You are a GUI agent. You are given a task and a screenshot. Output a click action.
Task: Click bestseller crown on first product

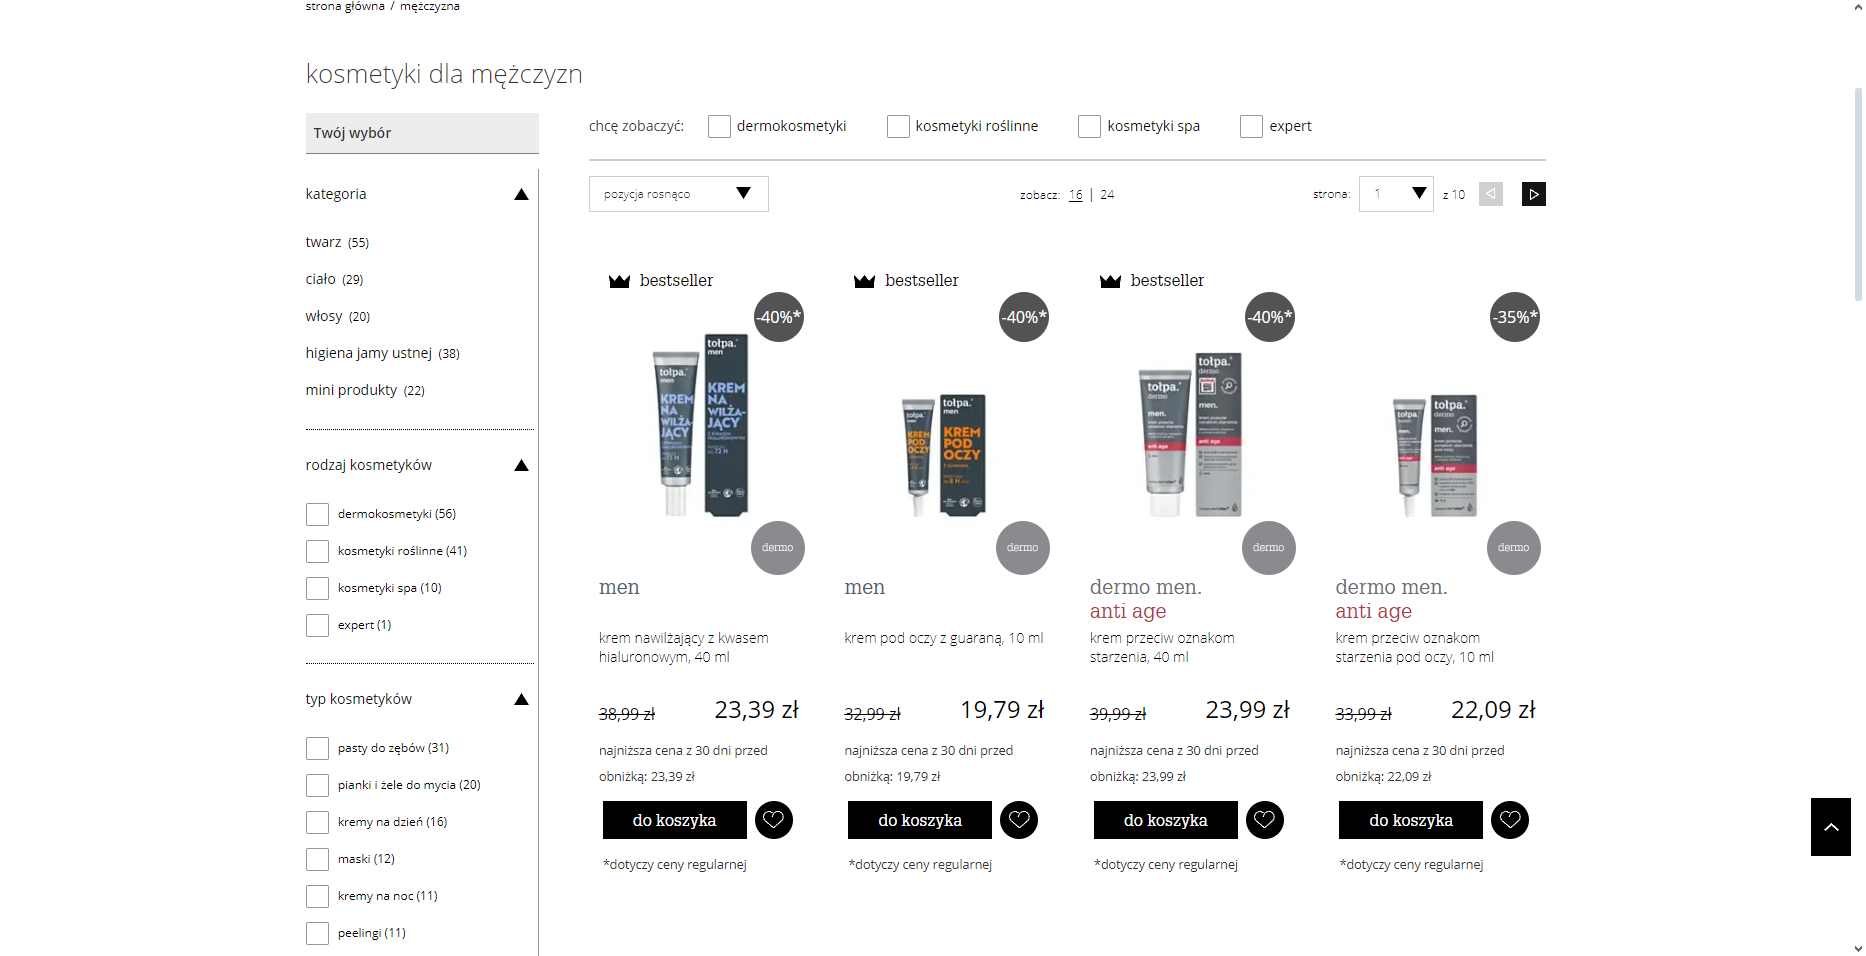(x=619, y=281)
